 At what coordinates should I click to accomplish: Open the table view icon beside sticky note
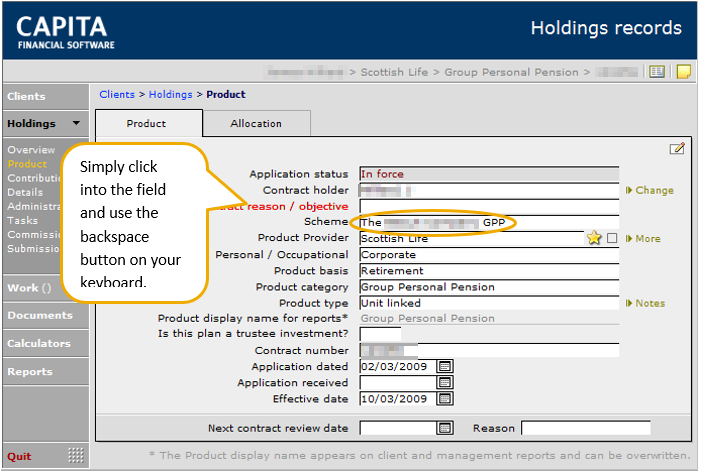coord(657,72)
